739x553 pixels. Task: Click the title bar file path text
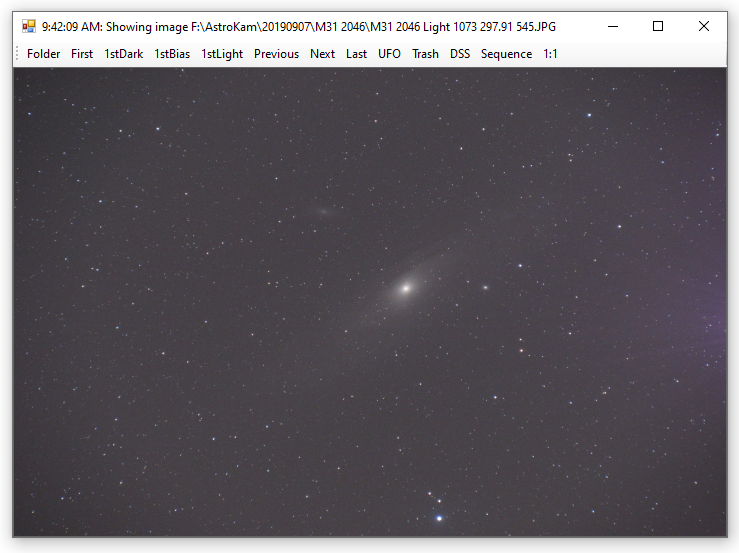pos(373,27)
